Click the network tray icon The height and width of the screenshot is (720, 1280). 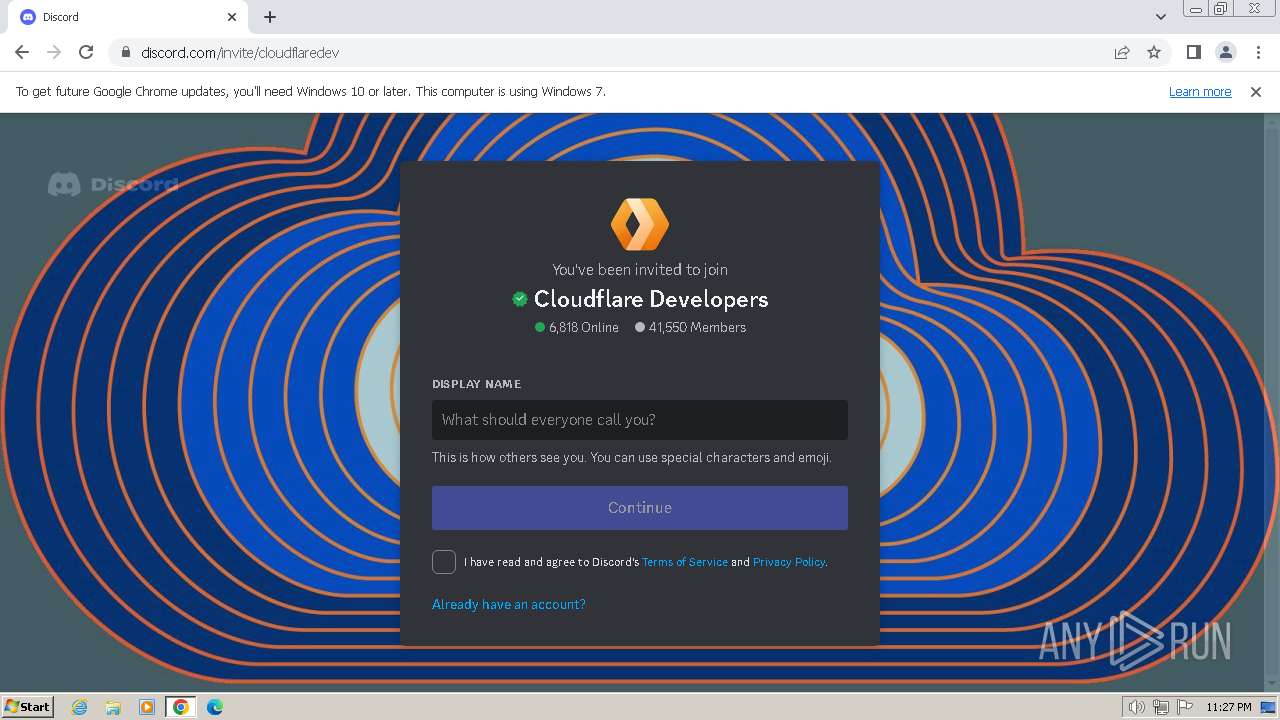[1161, 707]
